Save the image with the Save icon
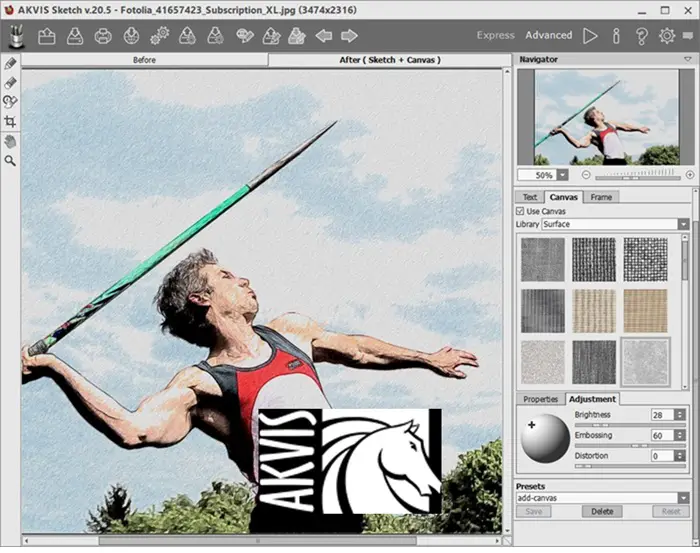 [x=75, y=36]
